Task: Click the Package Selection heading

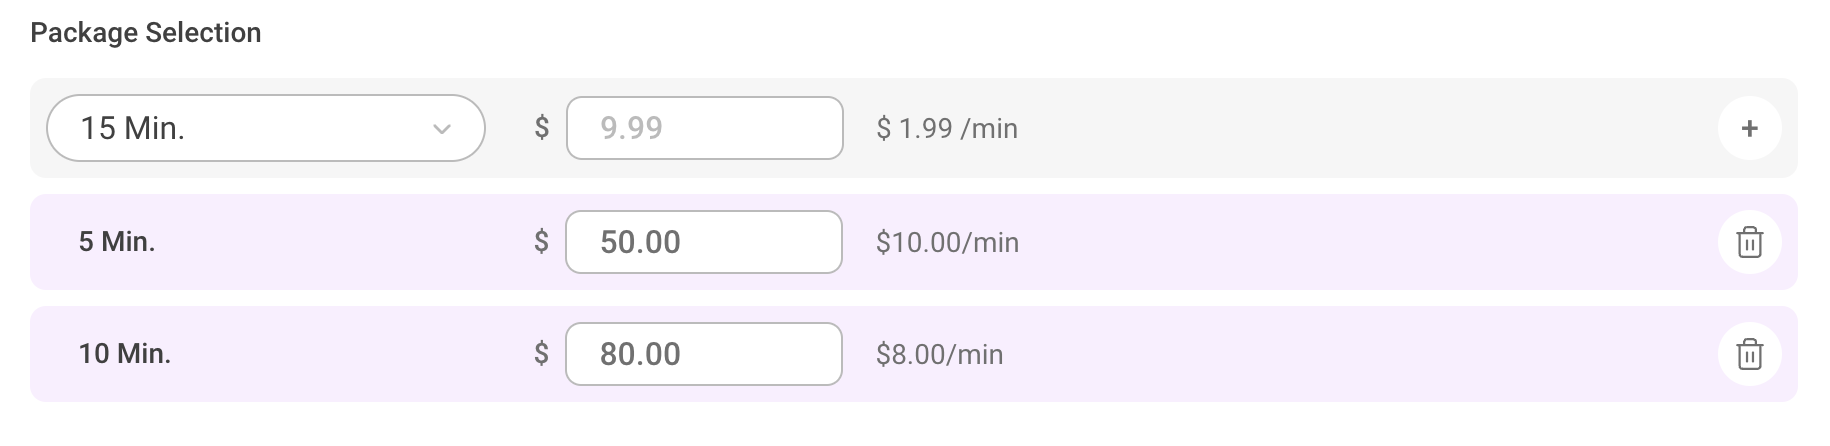Action: 146,33
